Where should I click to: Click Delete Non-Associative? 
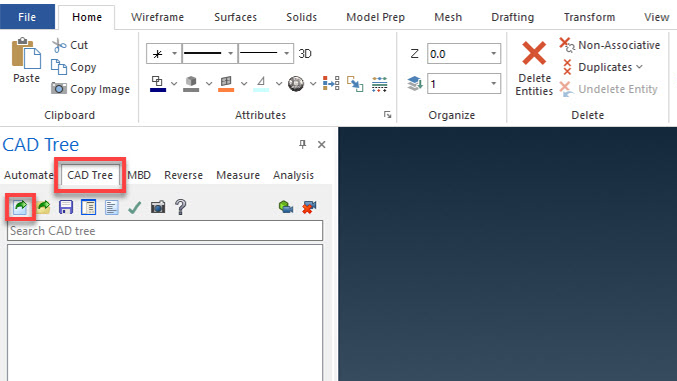[610, 45]
